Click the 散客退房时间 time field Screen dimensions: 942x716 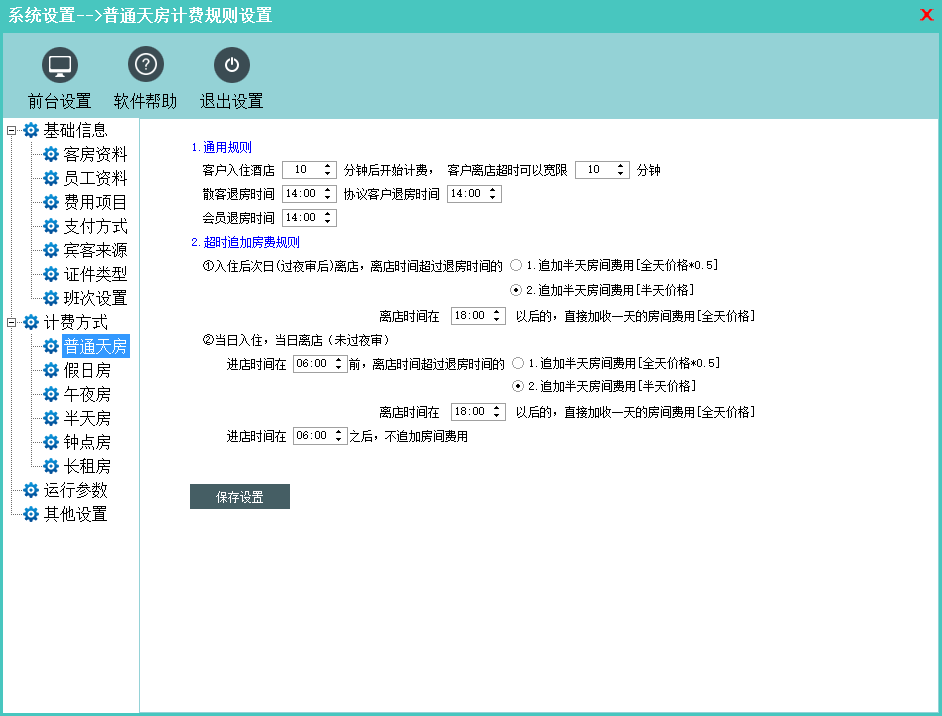[x=300, y=194]
